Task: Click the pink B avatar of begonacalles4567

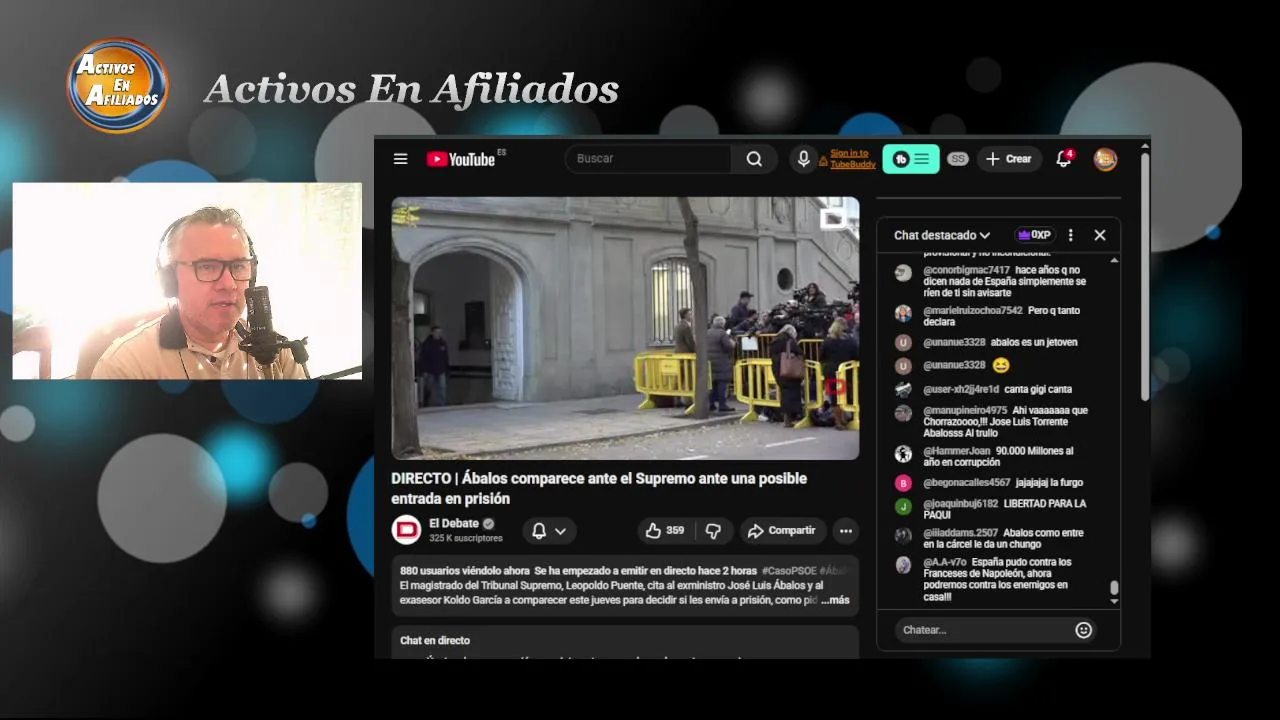Action: click(x=903, y=483)
